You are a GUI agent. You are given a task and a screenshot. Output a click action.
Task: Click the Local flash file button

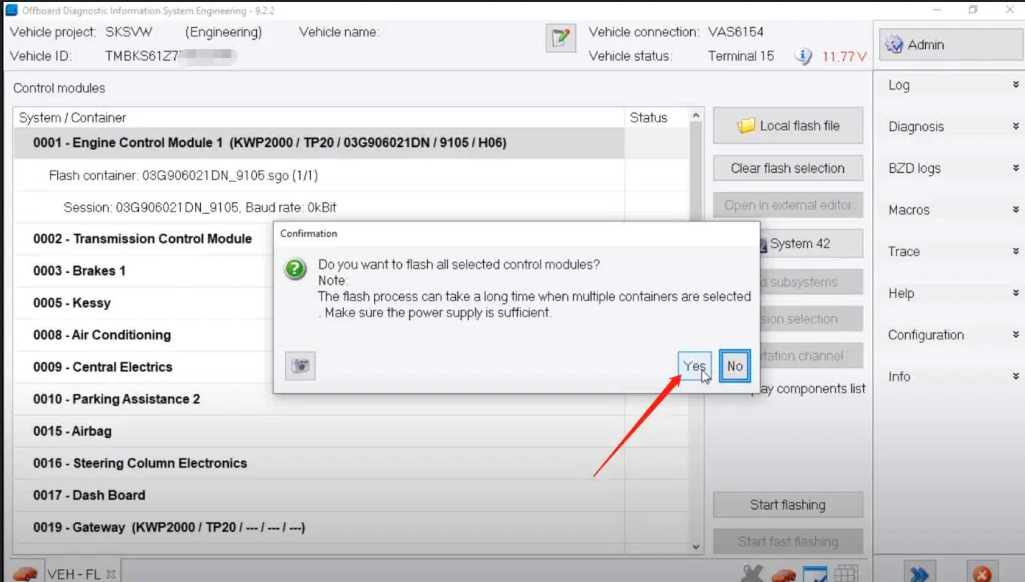[788, 126]
